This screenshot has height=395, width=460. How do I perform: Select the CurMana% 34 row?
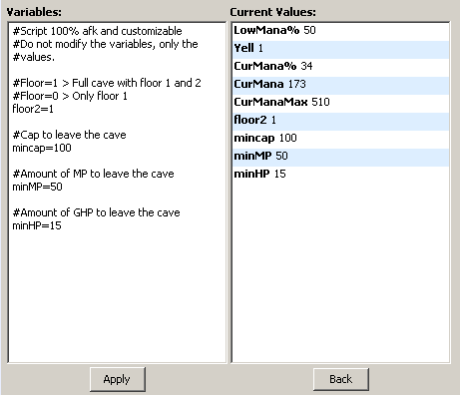click(341, 66)
